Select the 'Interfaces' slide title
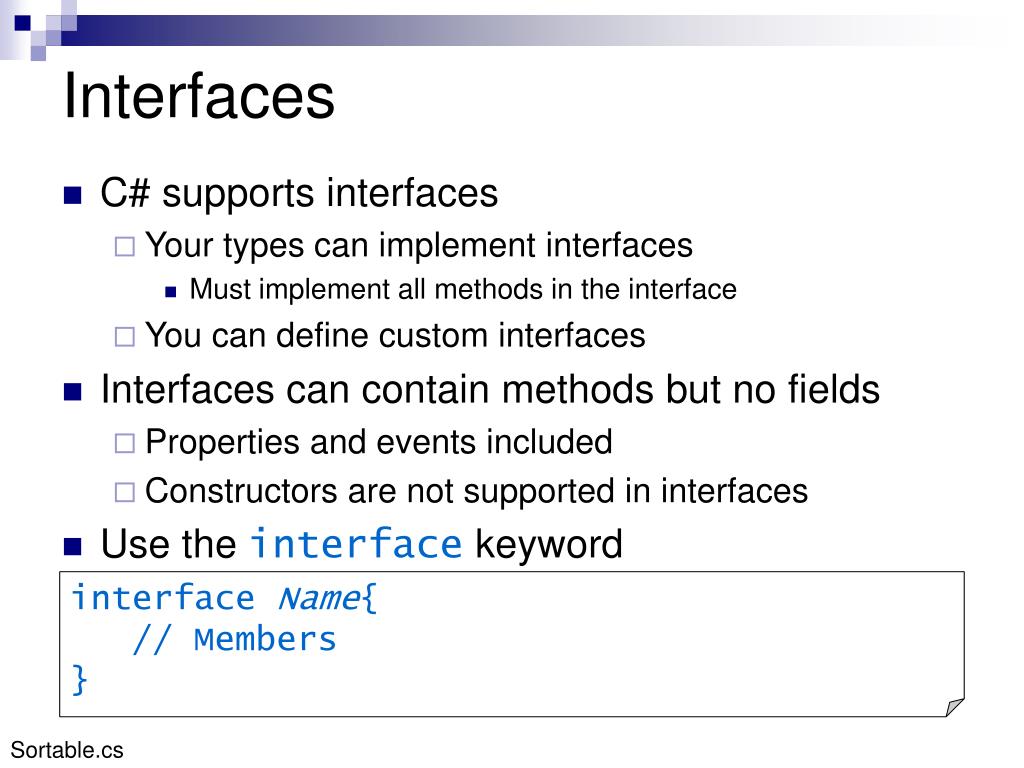Screen dimensions: 1024x768 tap(199, 96)
